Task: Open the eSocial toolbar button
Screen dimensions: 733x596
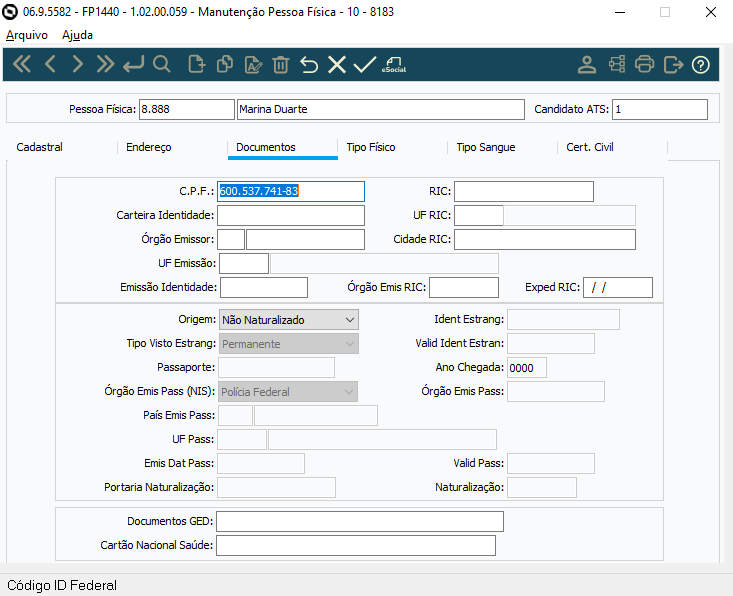Action: click(394, 65)
